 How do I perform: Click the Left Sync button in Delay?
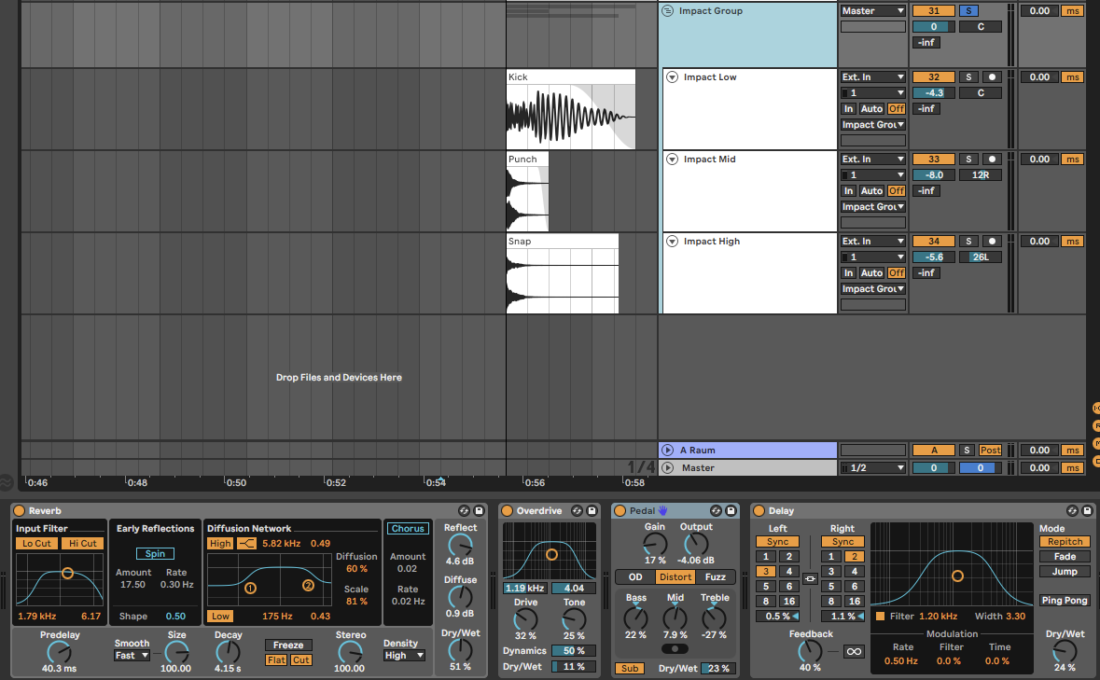pyautogui.click(x=777, y=542)
